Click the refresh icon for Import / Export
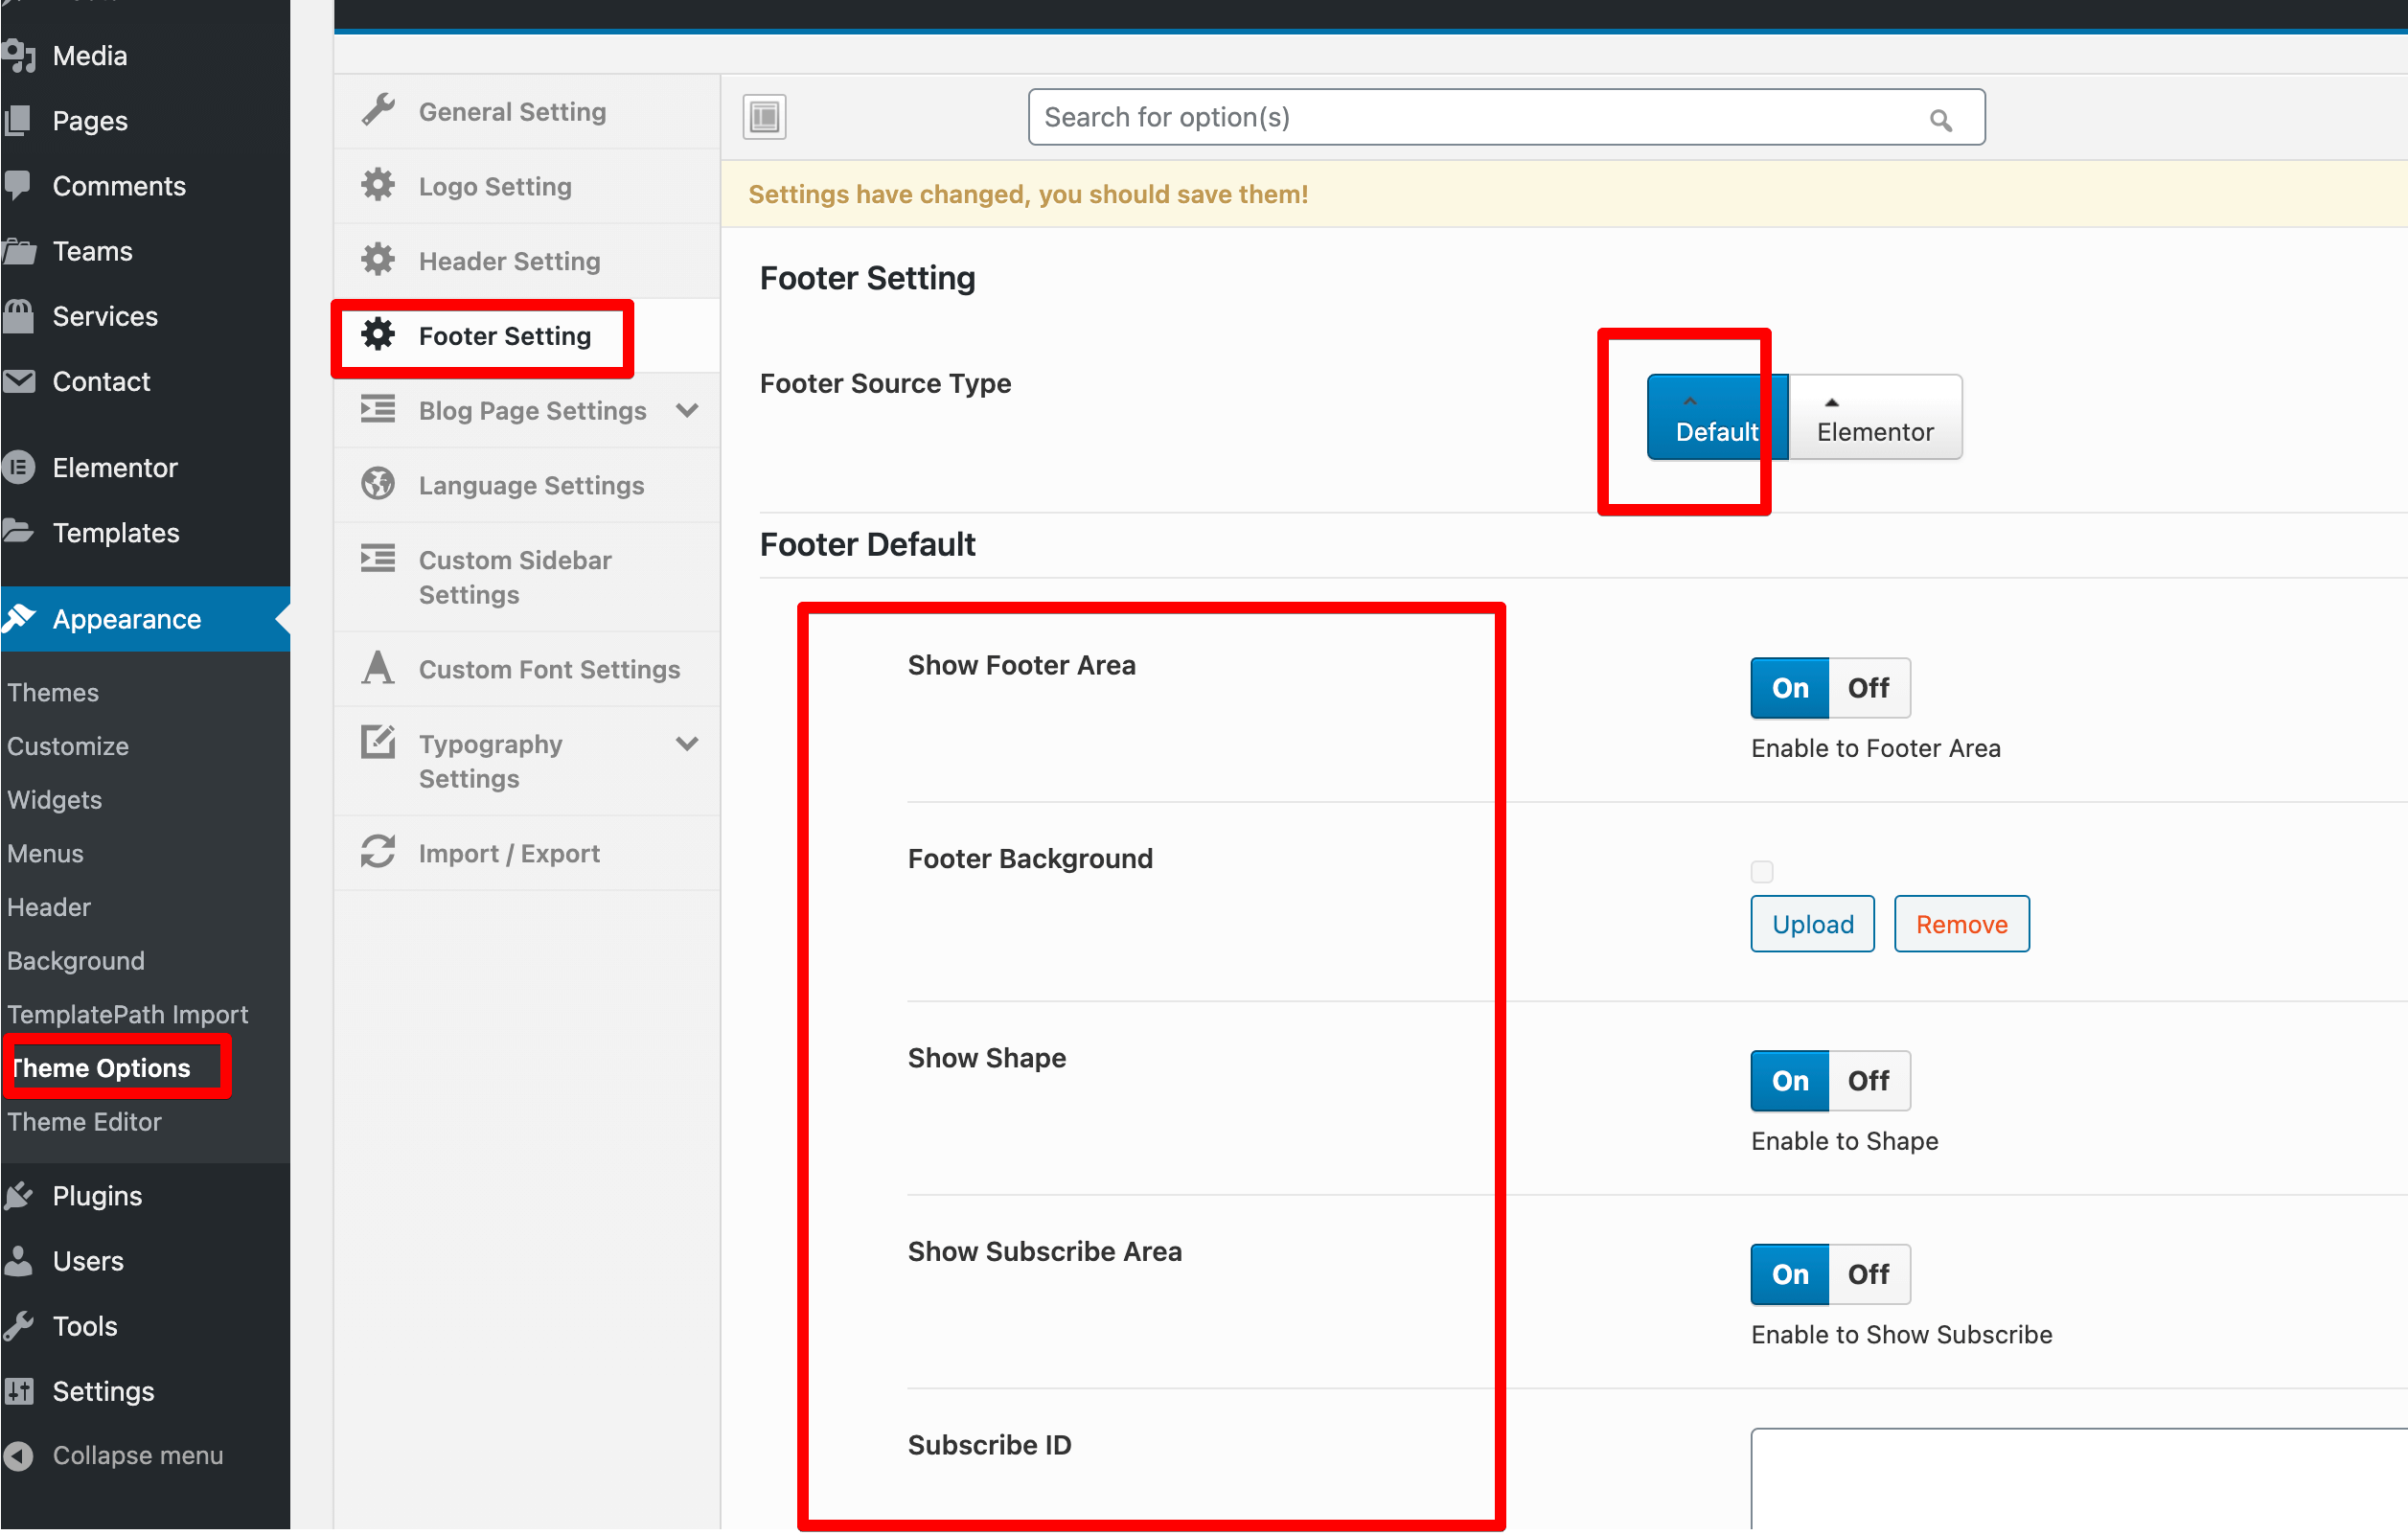The width and height of the screenshot is (2408, 1535). coord(378,852)
